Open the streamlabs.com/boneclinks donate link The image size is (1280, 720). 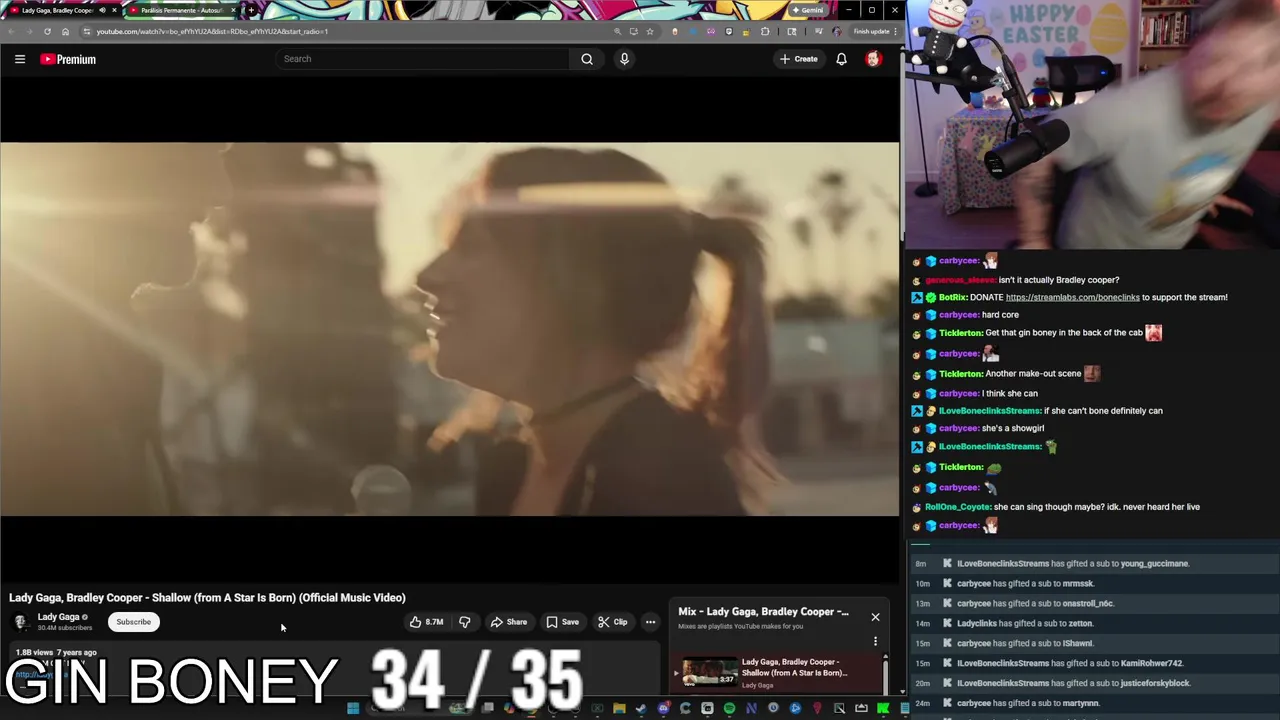(1072, 297)
